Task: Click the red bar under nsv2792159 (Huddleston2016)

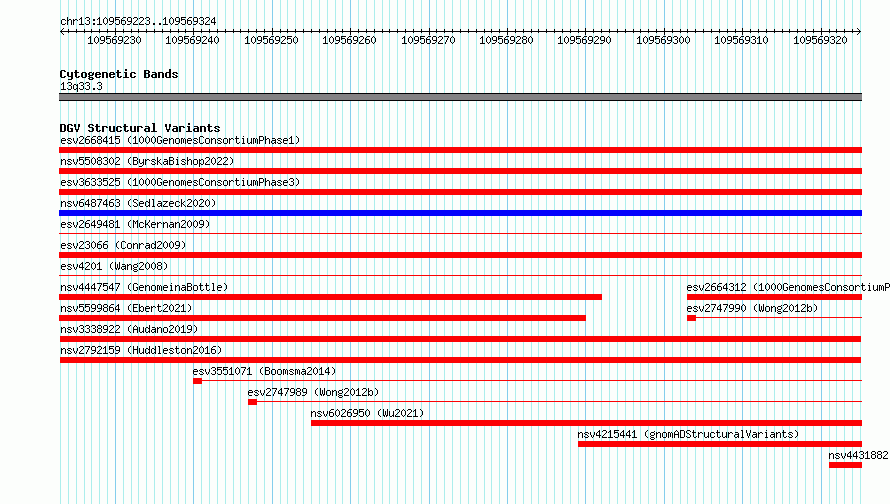Action: click(460, 360)
